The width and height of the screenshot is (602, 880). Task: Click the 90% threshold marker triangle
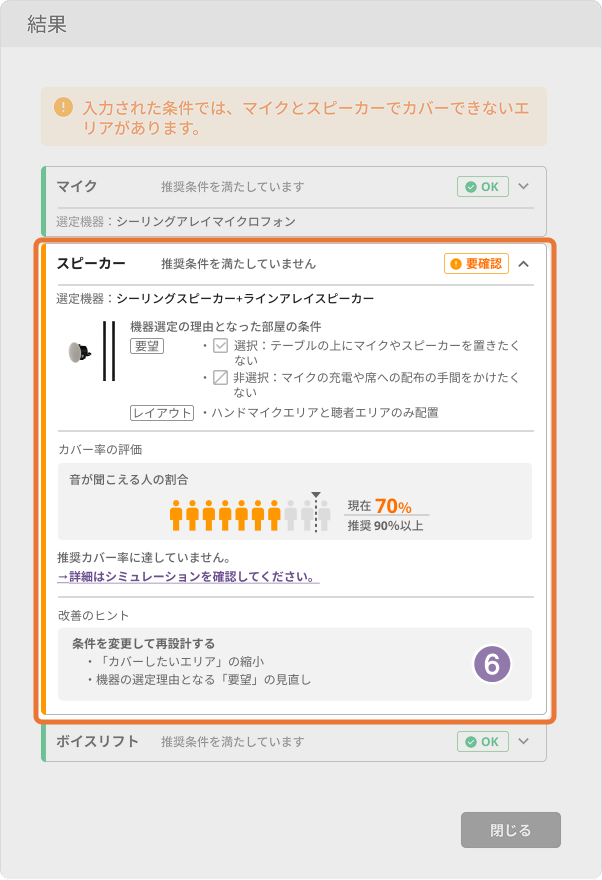[316, 494]
